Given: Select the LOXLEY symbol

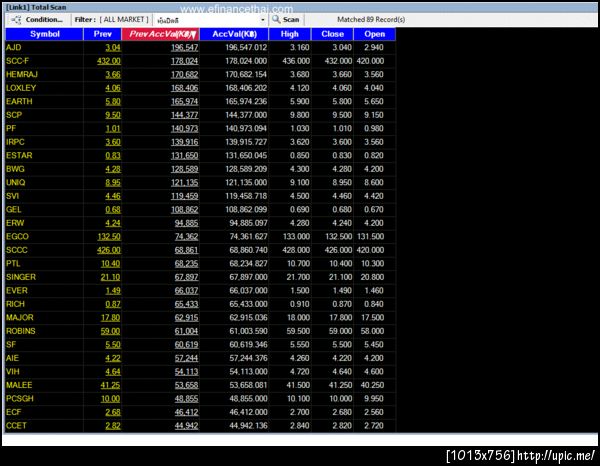Looking at the screenshot, I should point(21,88).
